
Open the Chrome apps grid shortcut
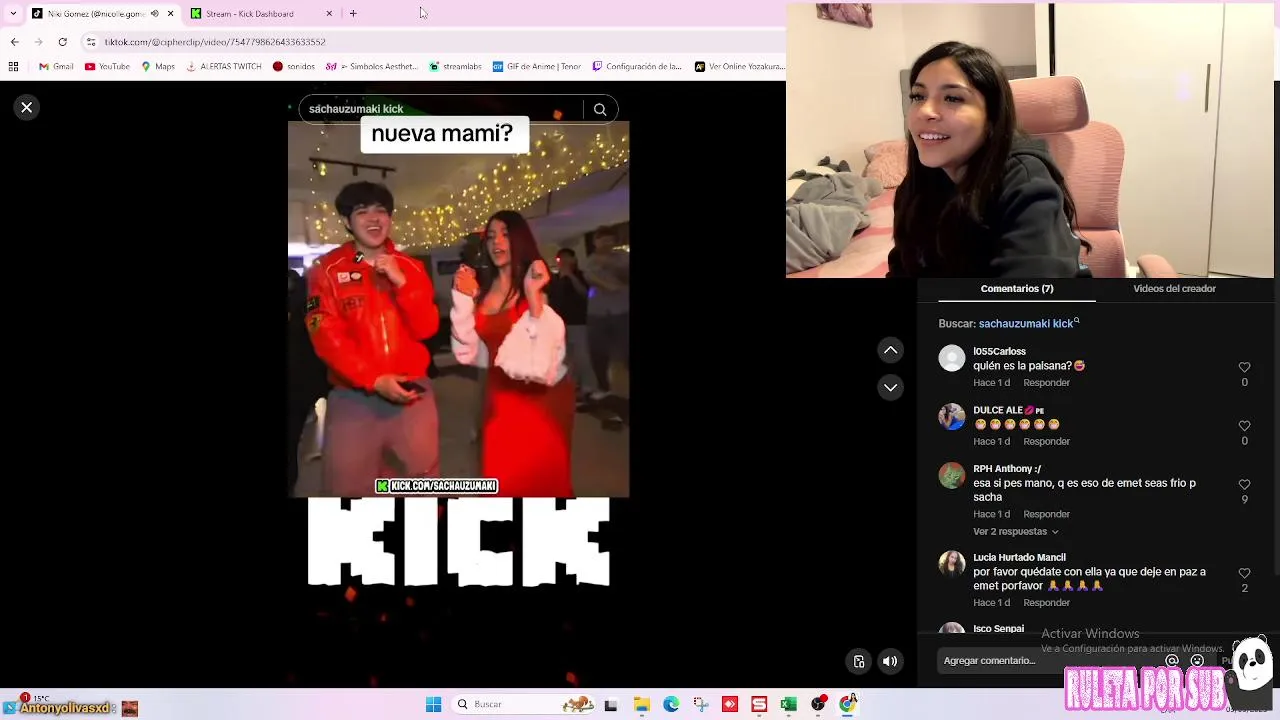(x=13, y=67)
